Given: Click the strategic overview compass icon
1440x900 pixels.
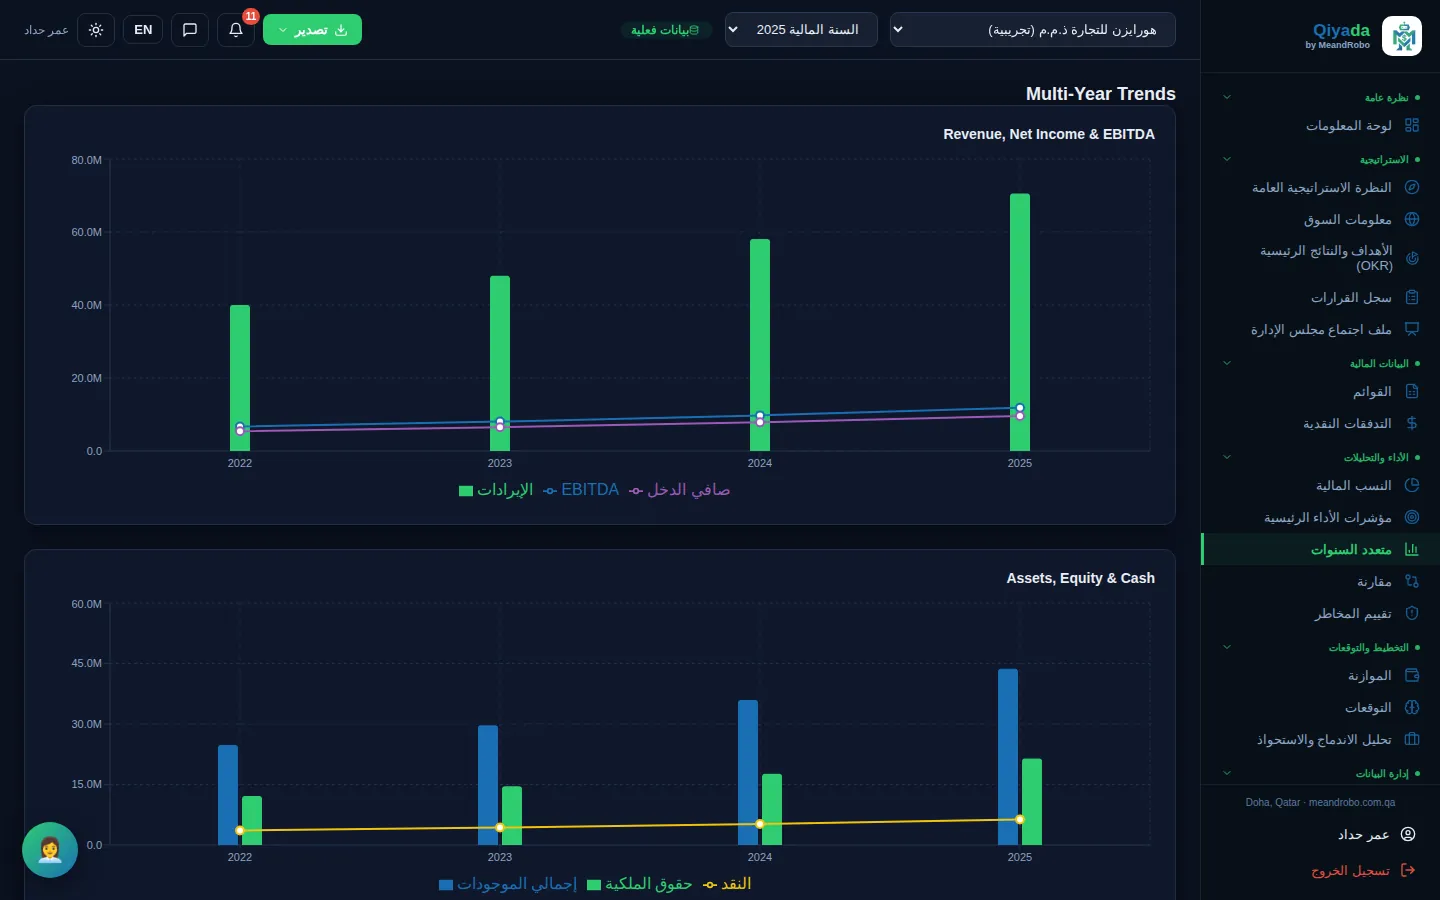Looking at the screenshot, I should pyautogui.click(x=1412, y=187).
